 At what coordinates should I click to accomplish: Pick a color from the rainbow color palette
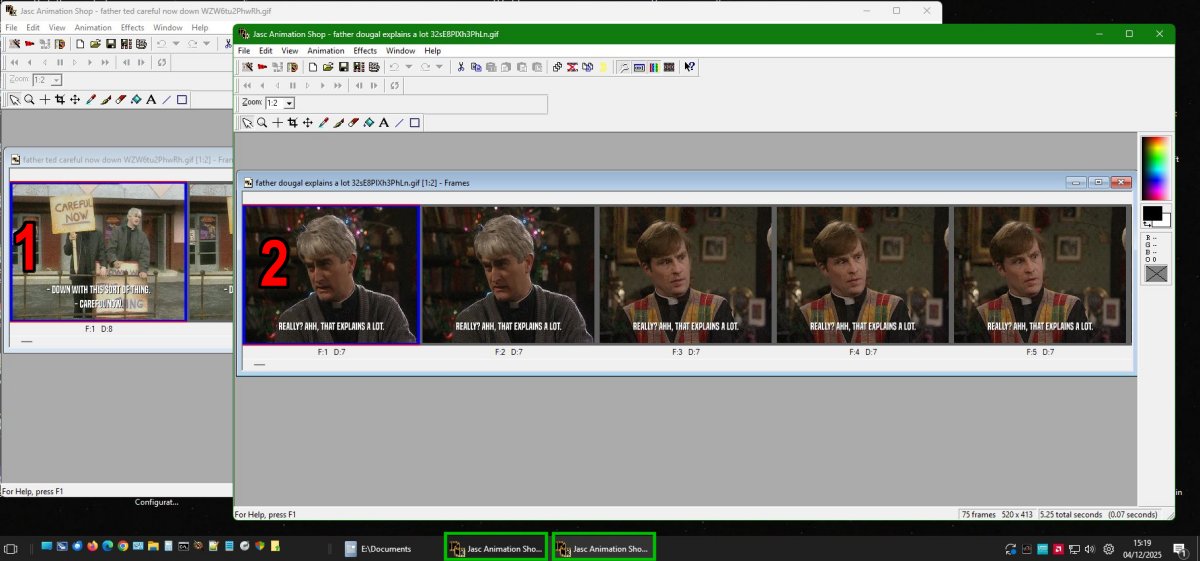(x=1156, y=168)
